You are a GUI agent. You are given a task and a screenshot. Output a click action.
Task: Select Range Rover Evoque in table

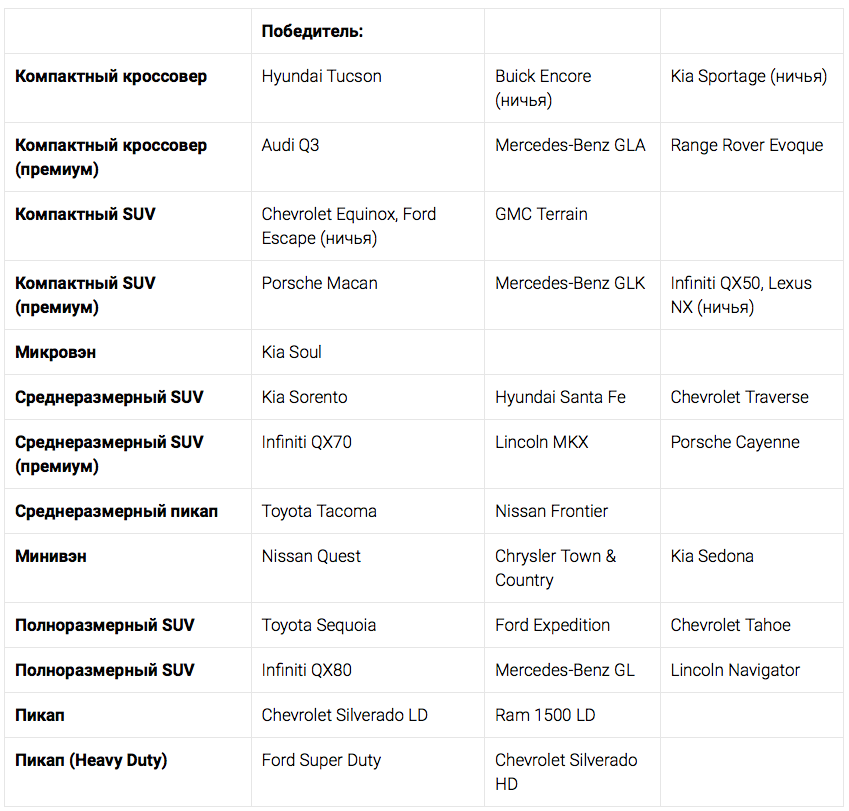click(x=746, y=145)
